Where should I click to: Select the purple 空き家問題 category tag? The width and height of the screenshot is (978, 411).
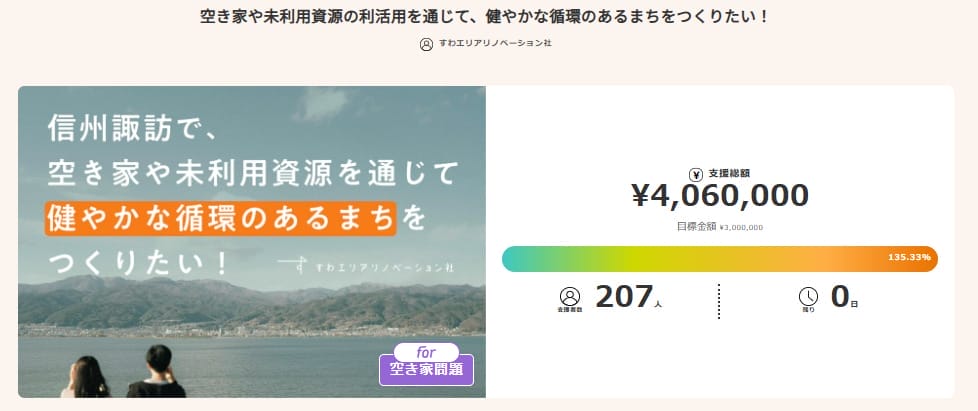426,371
